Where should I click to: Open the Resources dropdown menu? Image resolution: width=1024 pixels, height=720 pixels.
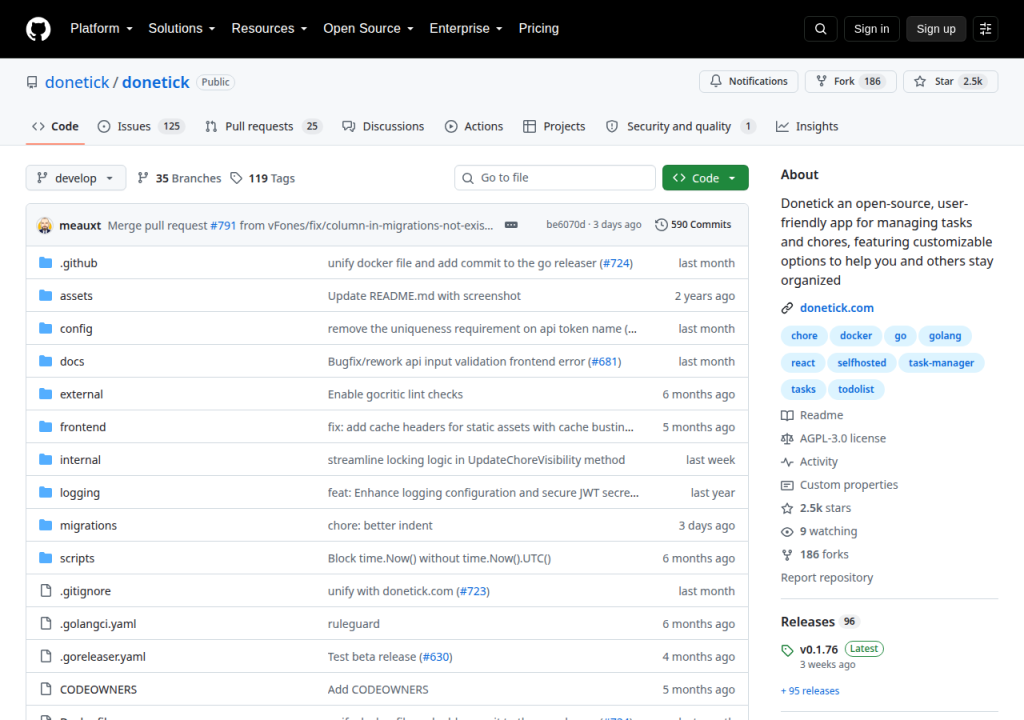click(269, 29)
